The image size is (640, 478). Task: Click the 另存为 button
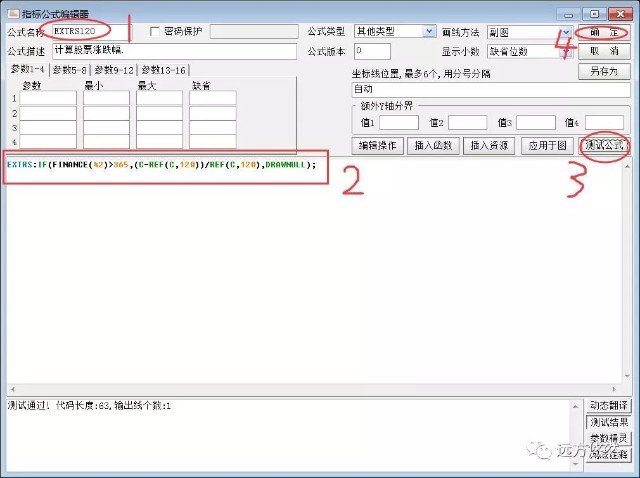pyautogui.click(x=604, y=71)
